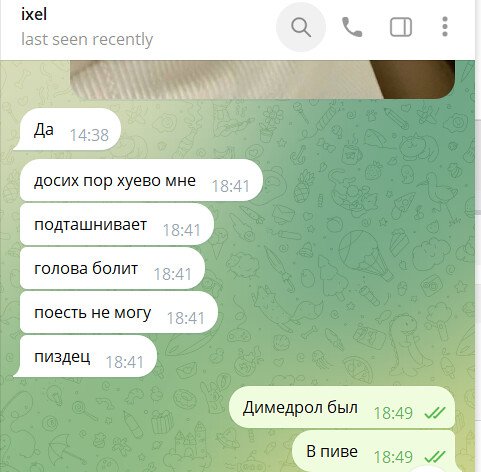Open search in the ixel chat
Viewport: 481px width, 472px height.
(x=301, y=27)
